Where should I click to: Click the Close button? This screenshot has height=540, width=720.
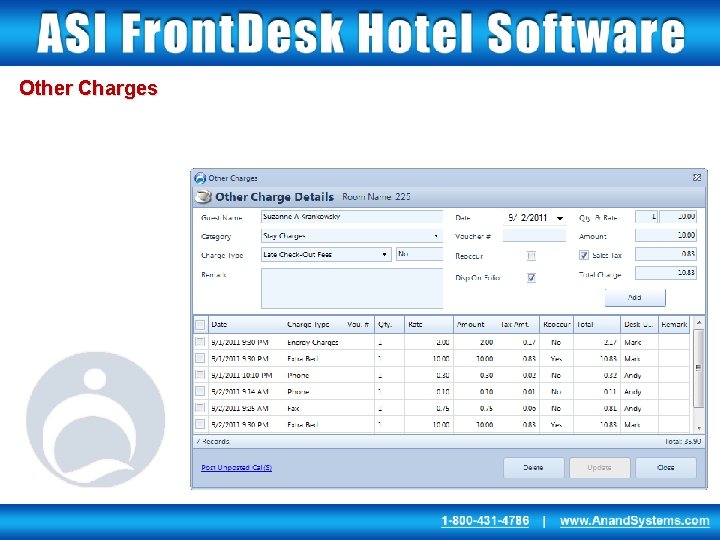coord(666,468)
